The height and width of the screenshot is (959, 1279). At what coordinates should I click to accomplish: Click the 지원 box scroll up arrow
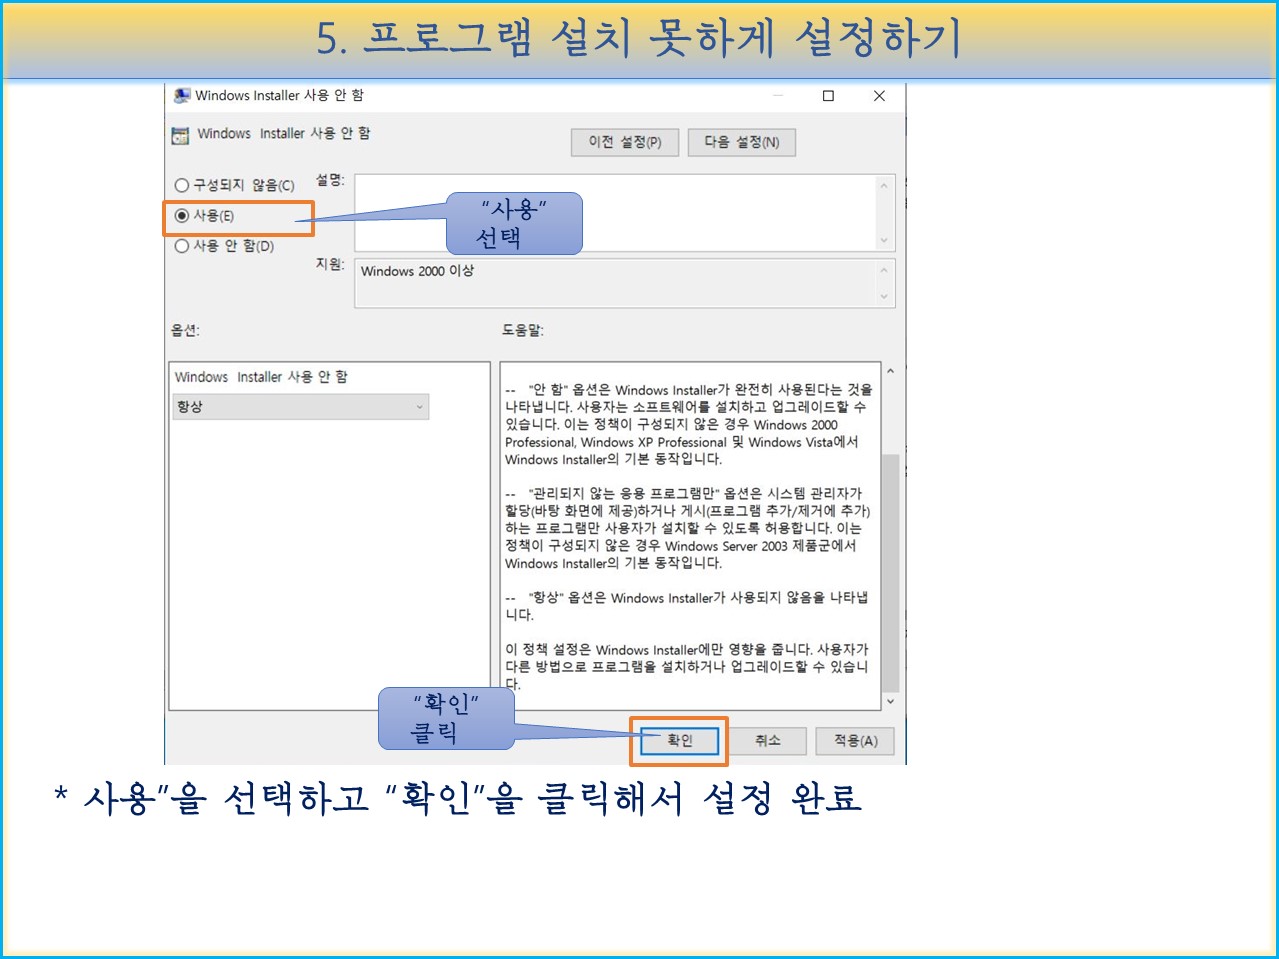[884, 270]
